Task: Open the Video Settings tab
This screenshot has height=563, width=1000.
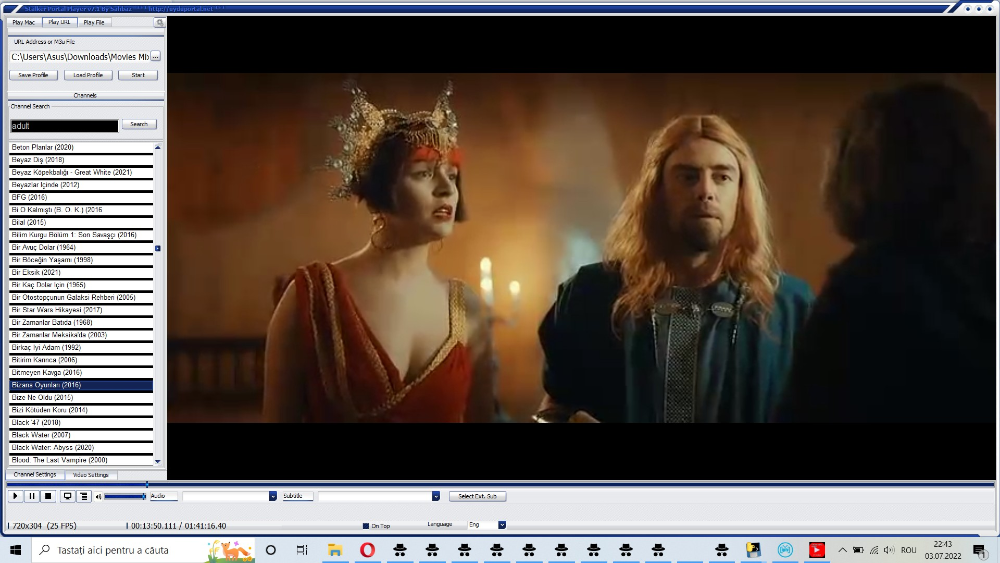Action: (91, 475)
